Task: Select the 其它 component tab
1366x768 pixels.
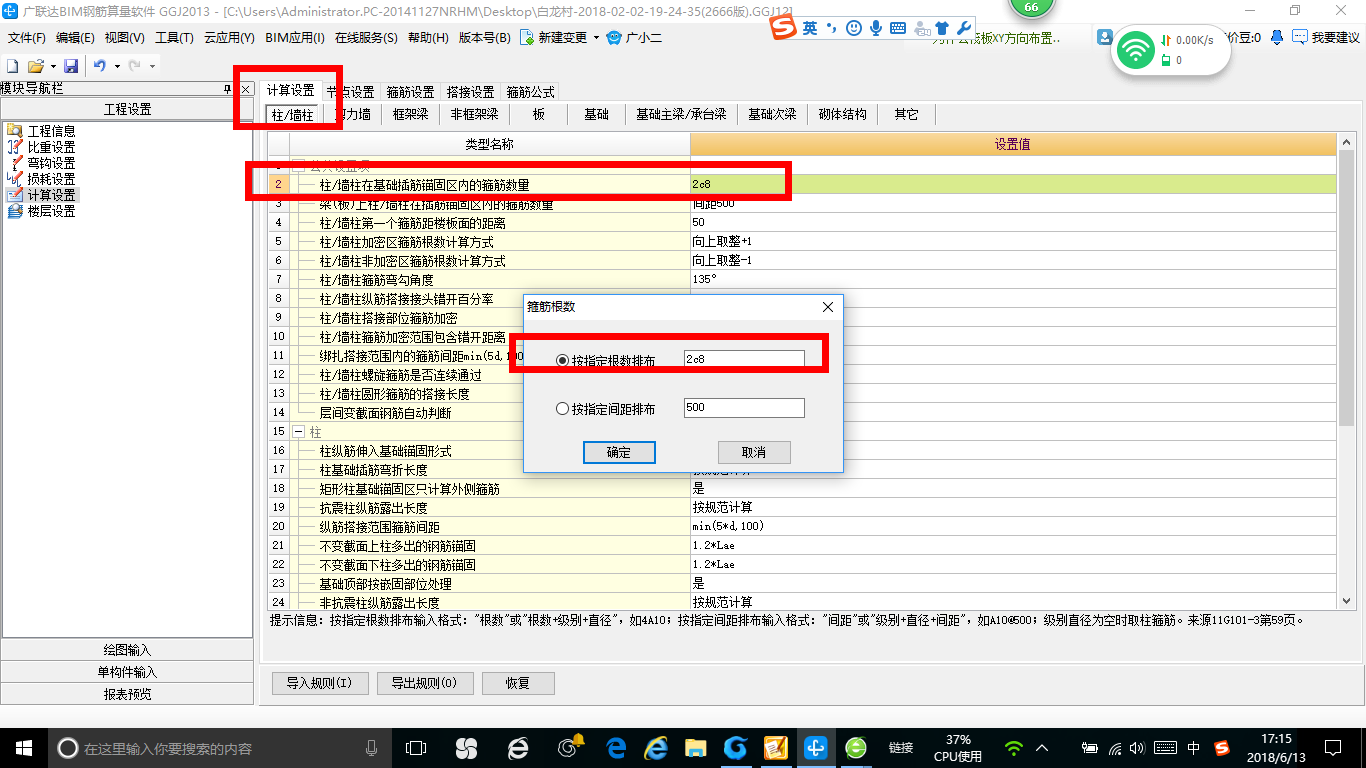Action: pyautogui.click(x=906, y=115)
